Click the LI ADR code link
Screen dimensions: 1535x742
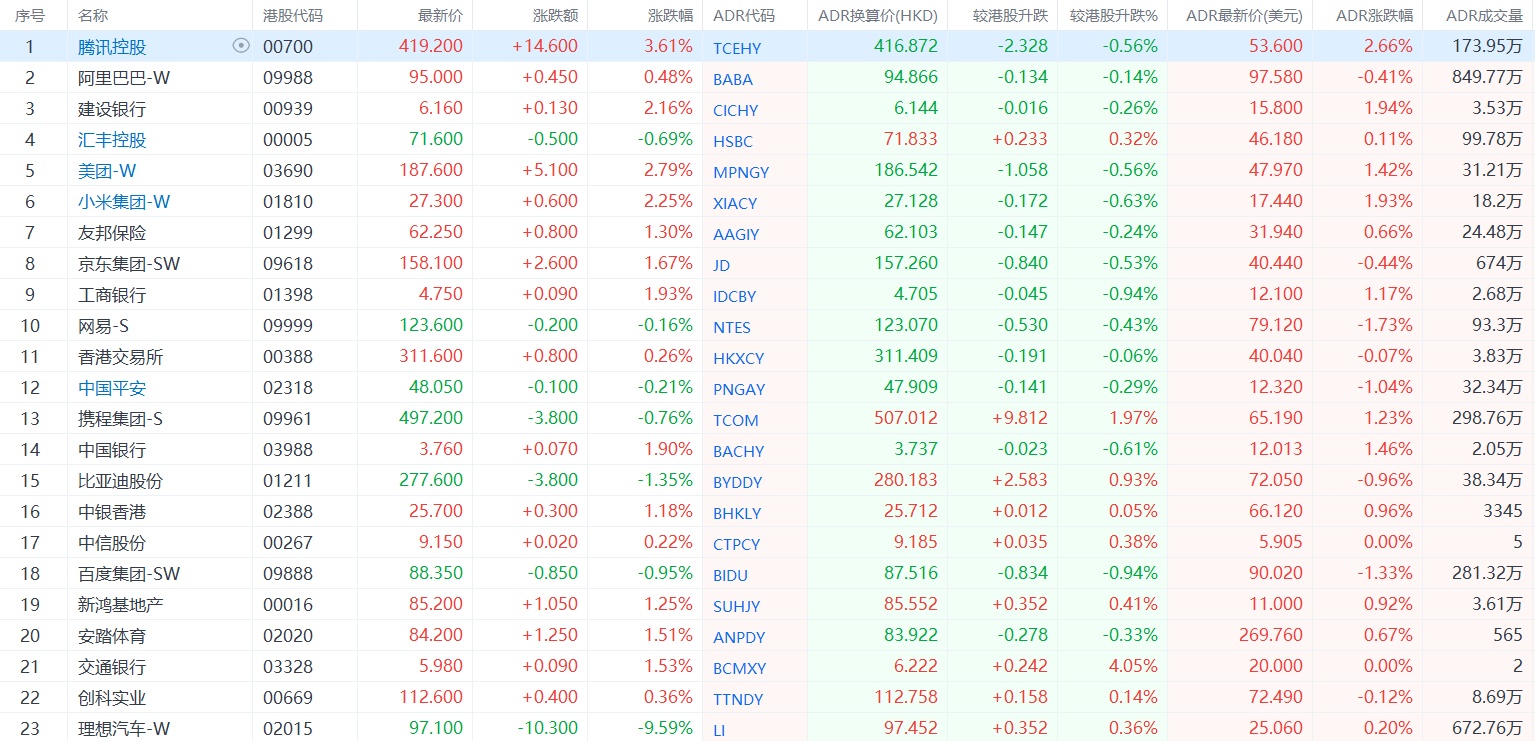coord(719,730)
